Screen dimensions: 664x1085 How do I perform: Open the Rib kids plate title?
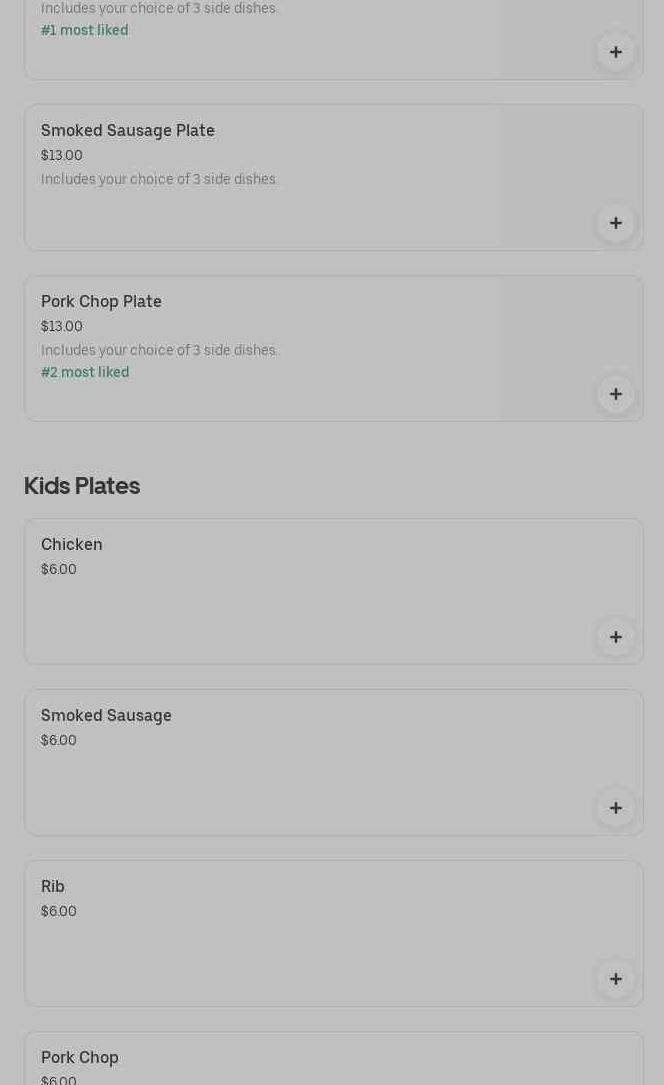pos(53,887)
